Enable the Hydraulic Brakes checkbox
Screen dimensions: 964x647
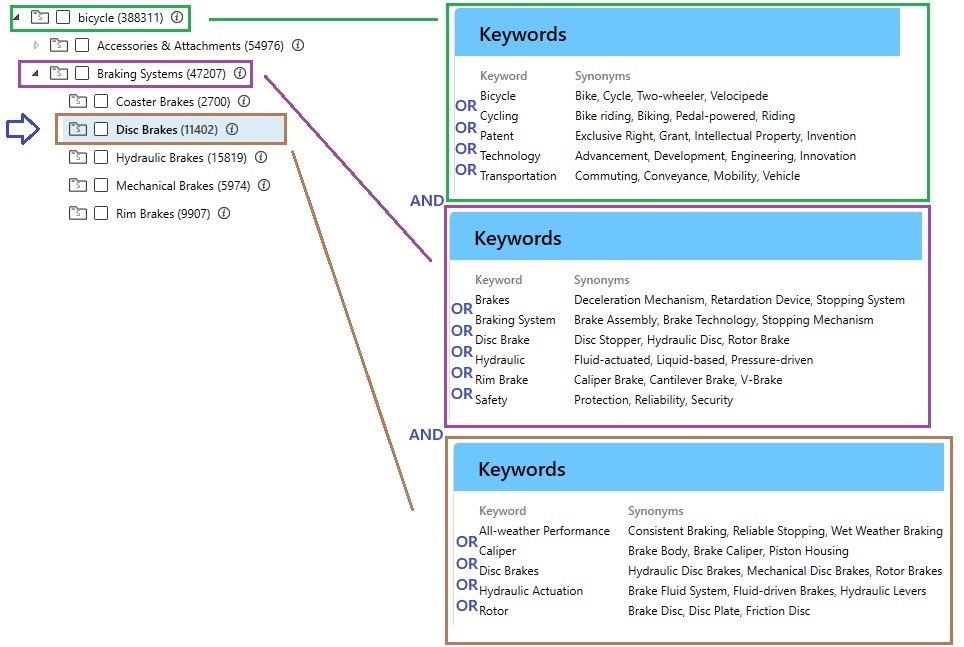(101, 157)
